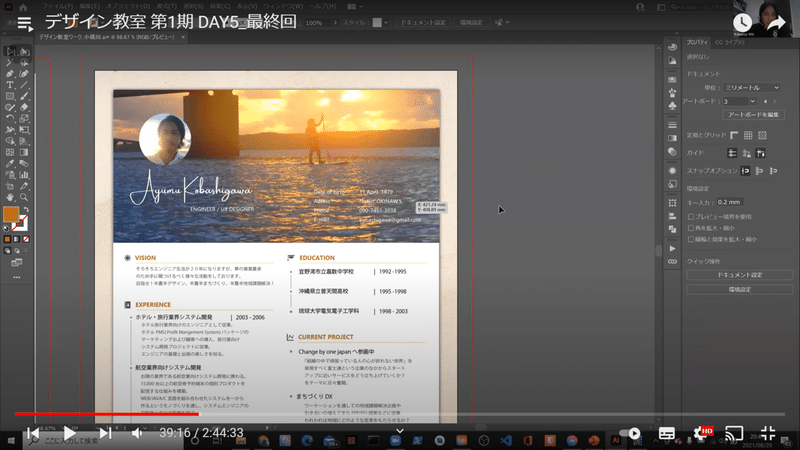This screenshot has height=450, width=800.
Task: Select the Zoom magnifier tool
Action: tap(24, 197)
